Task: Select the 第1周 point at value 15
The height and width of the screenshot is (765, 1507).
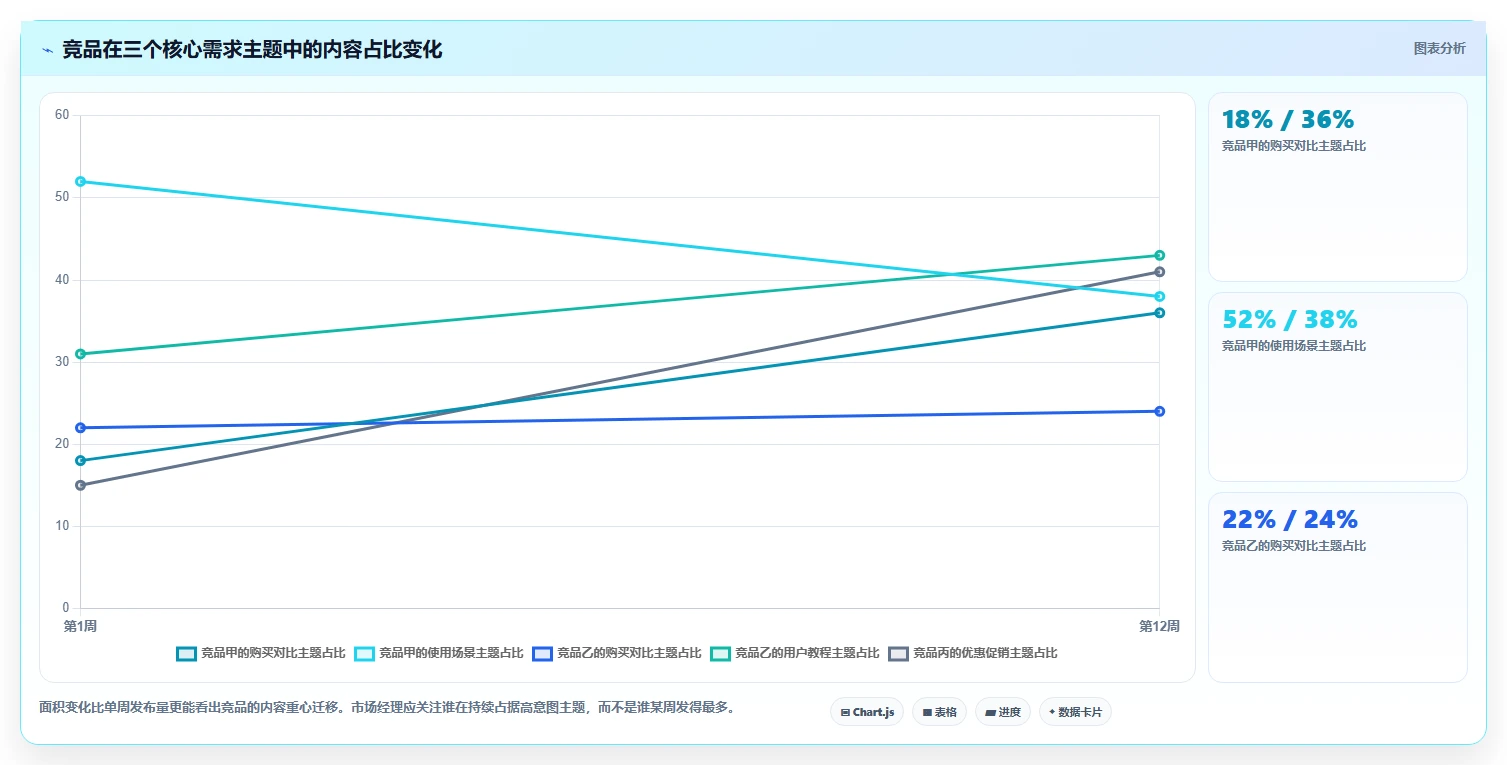Action: [x=80, y=485]
